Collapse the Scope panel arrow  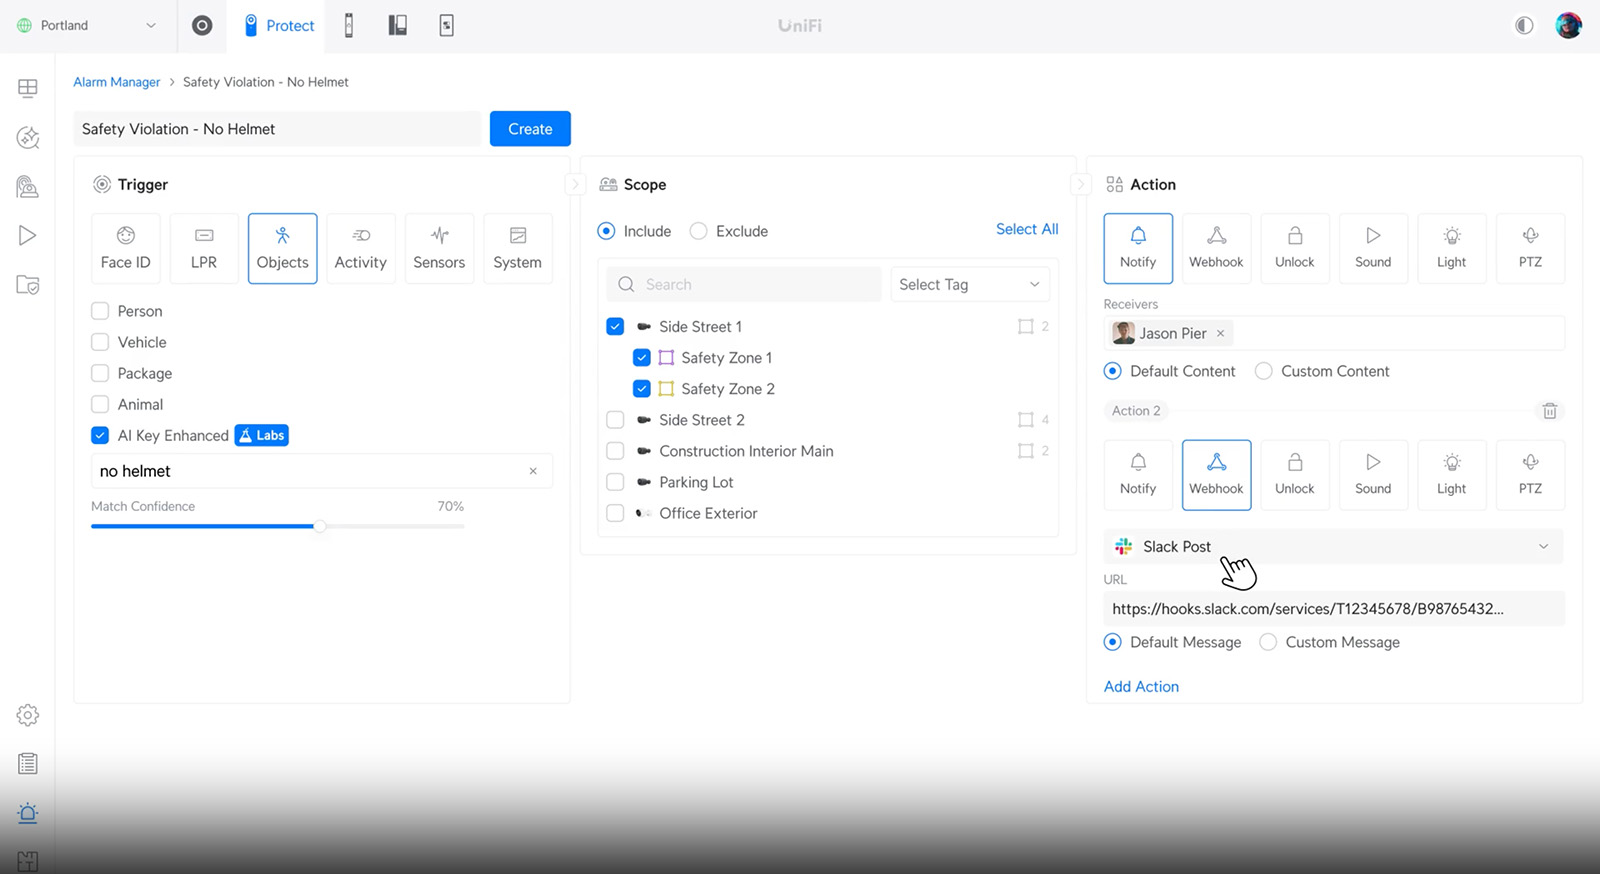point(1080,185)
